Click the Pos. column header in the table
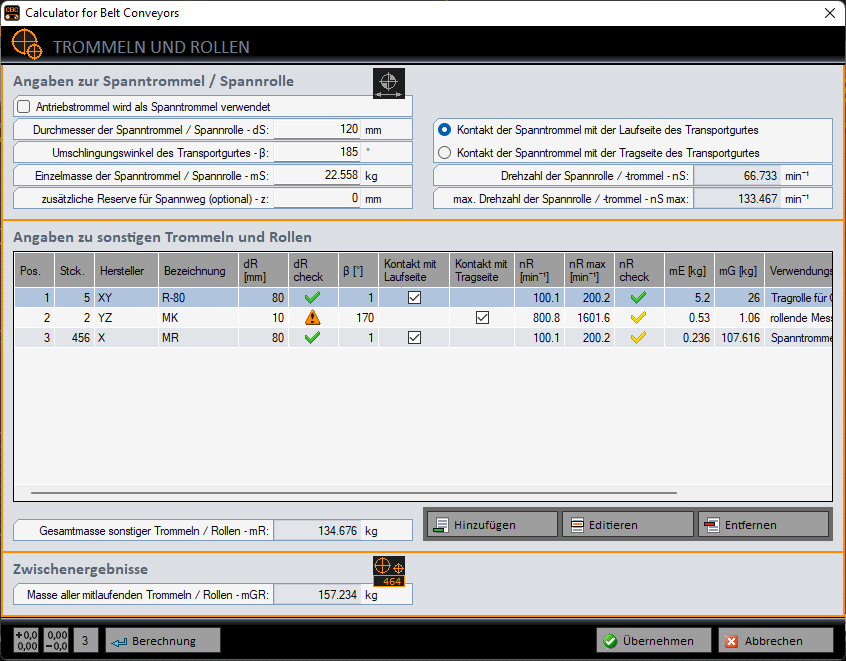Screen dimensions: 846x661 [33, 269]
